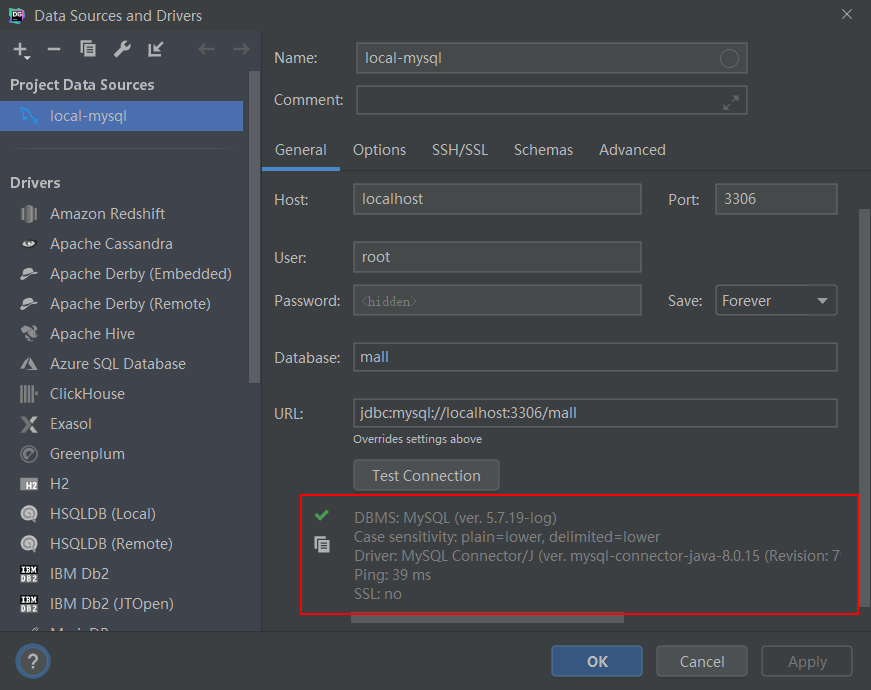
Task: Click the make global arrow icon
Action: (156, 49)
